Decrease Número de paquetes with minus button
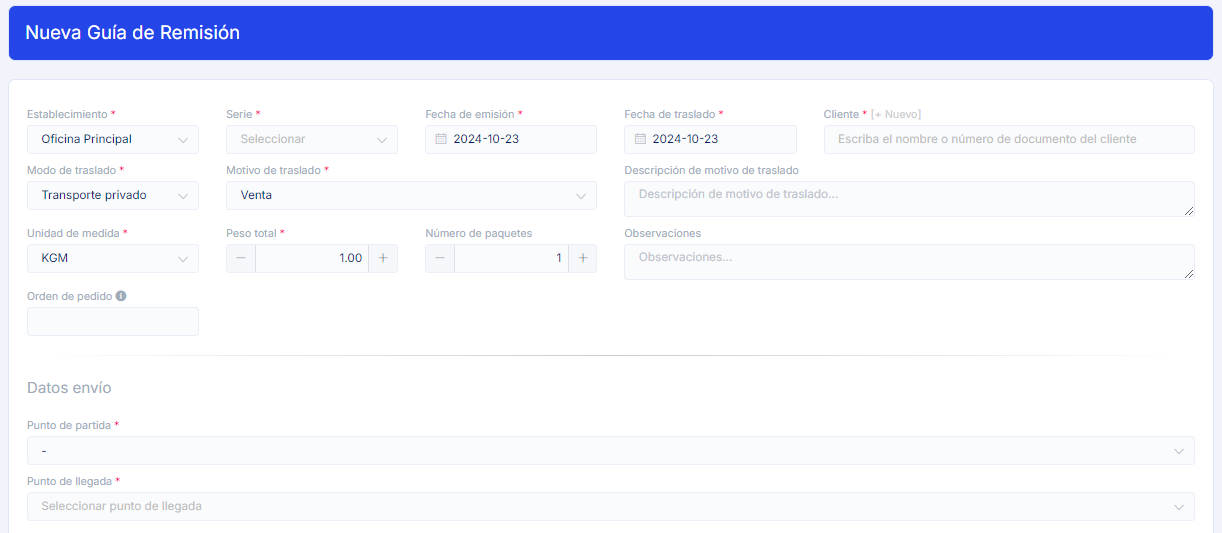Screen dimensions: 1222x533 [x=440, y=258]
